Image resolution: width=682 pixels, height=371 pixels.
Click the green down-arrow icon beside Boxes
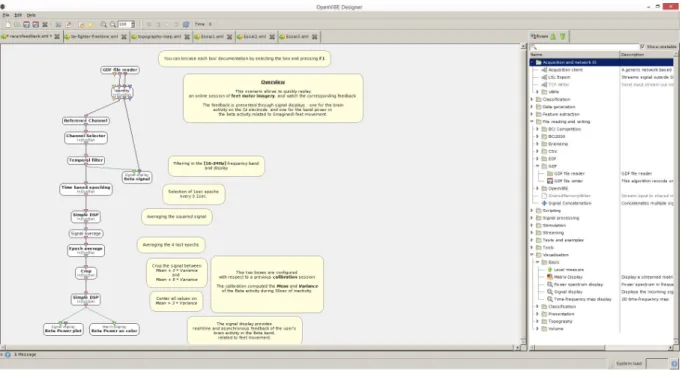pos(563,37)
